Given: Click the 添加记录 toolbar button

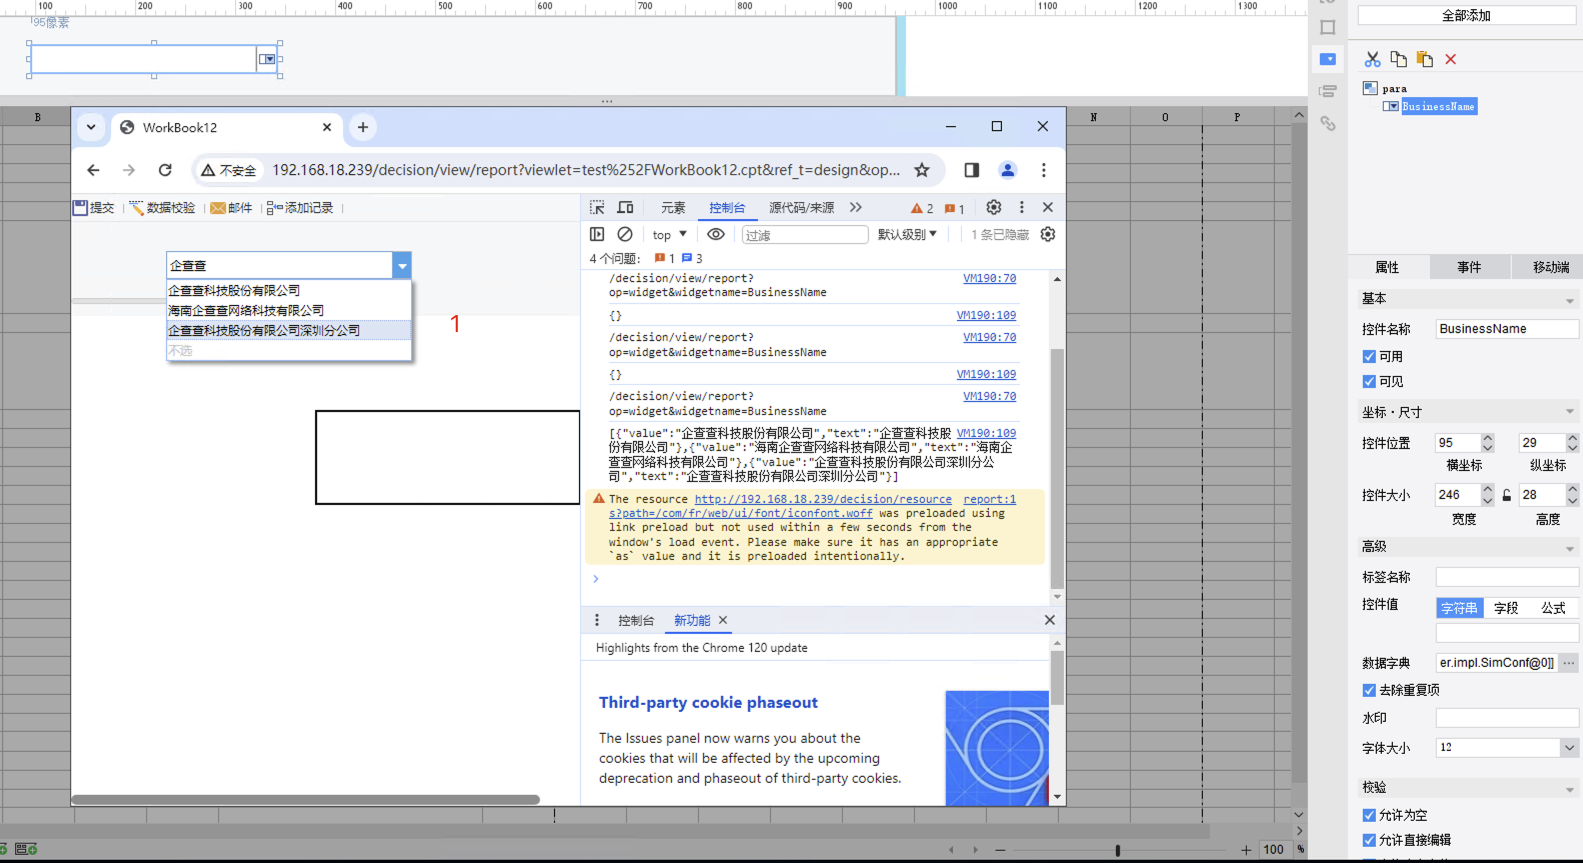Looking at the screenshot, I should coord(300,208).
